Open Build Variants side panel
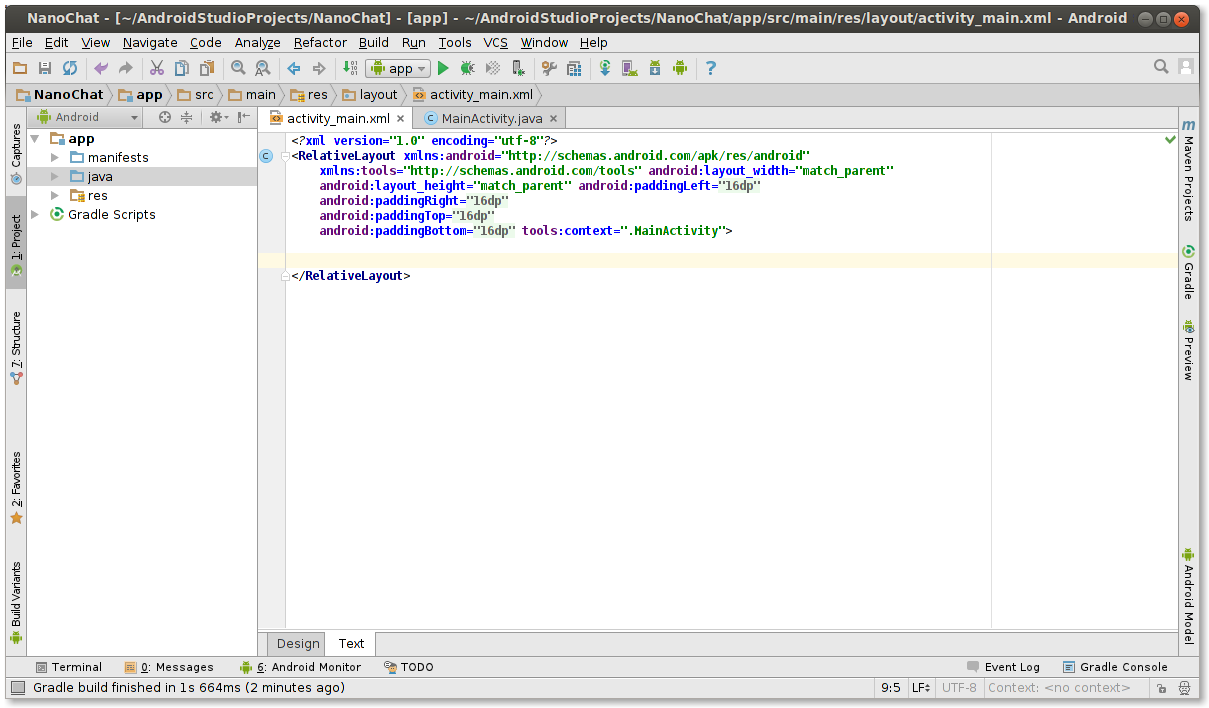 (16, 602)
